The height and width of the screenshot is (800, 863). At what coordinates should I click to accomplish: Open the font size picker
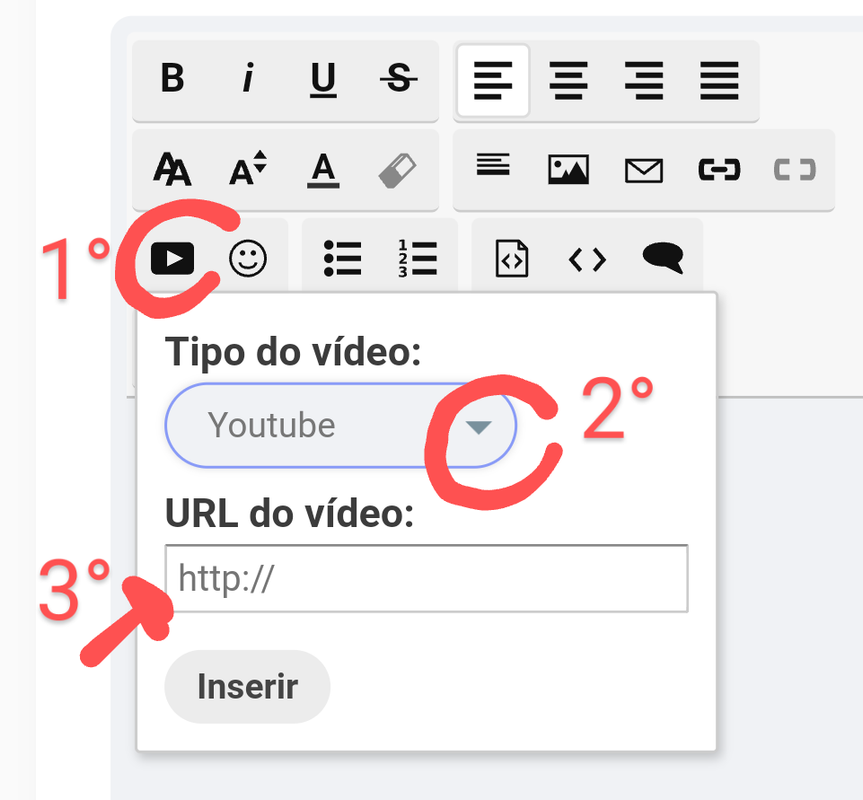tap(248, 169)
